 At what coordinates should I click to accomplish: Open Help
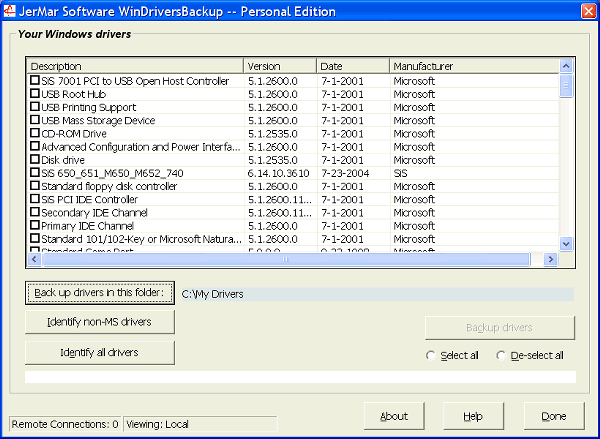coord(473,416)
